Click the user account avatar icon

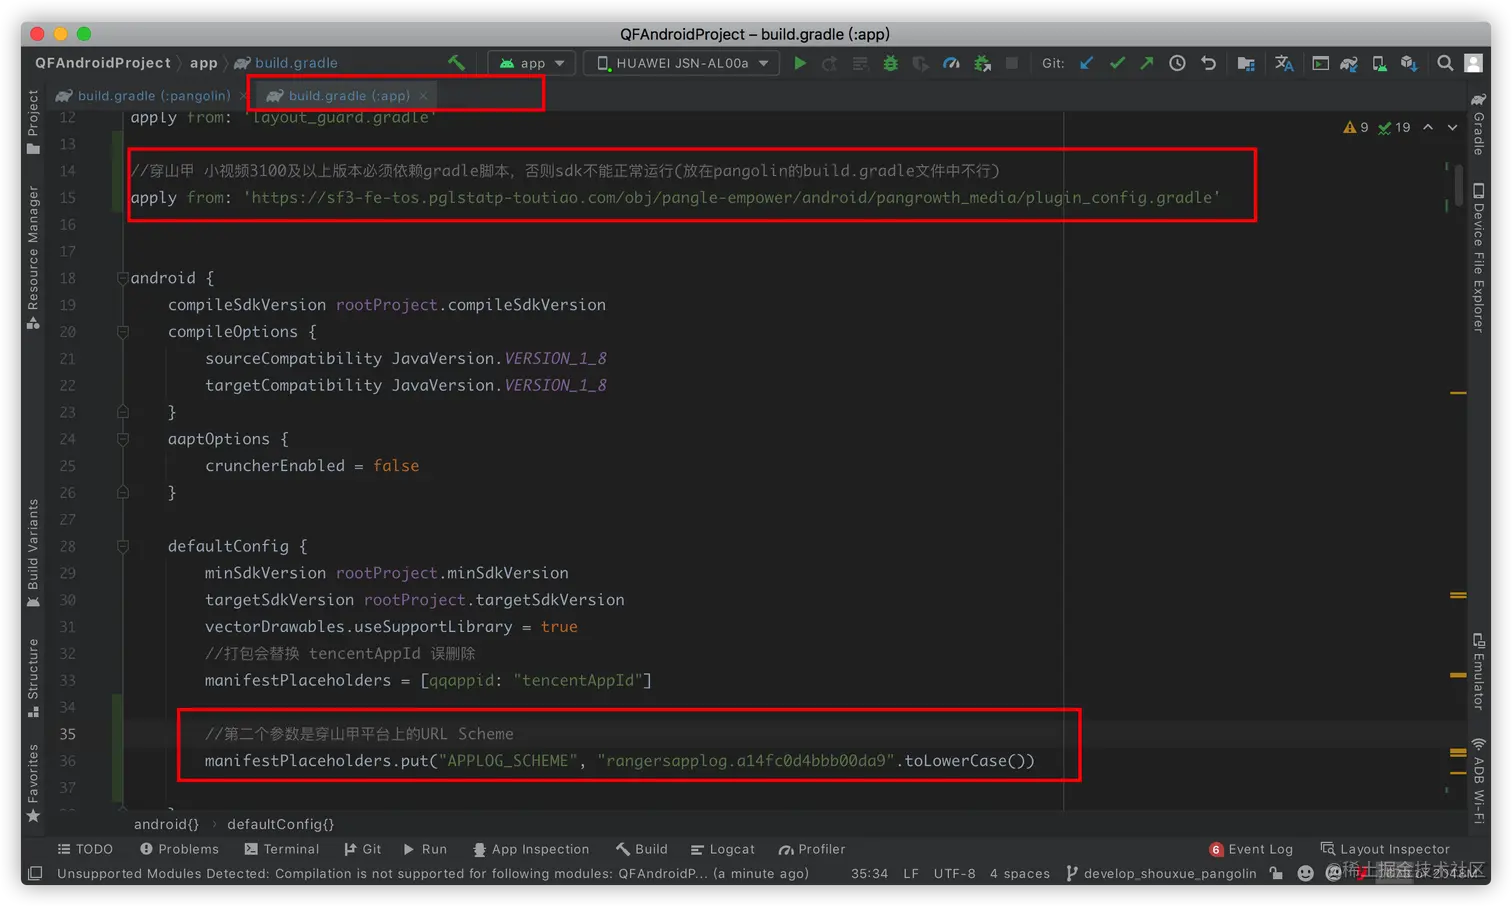[x=1473, y=63]
